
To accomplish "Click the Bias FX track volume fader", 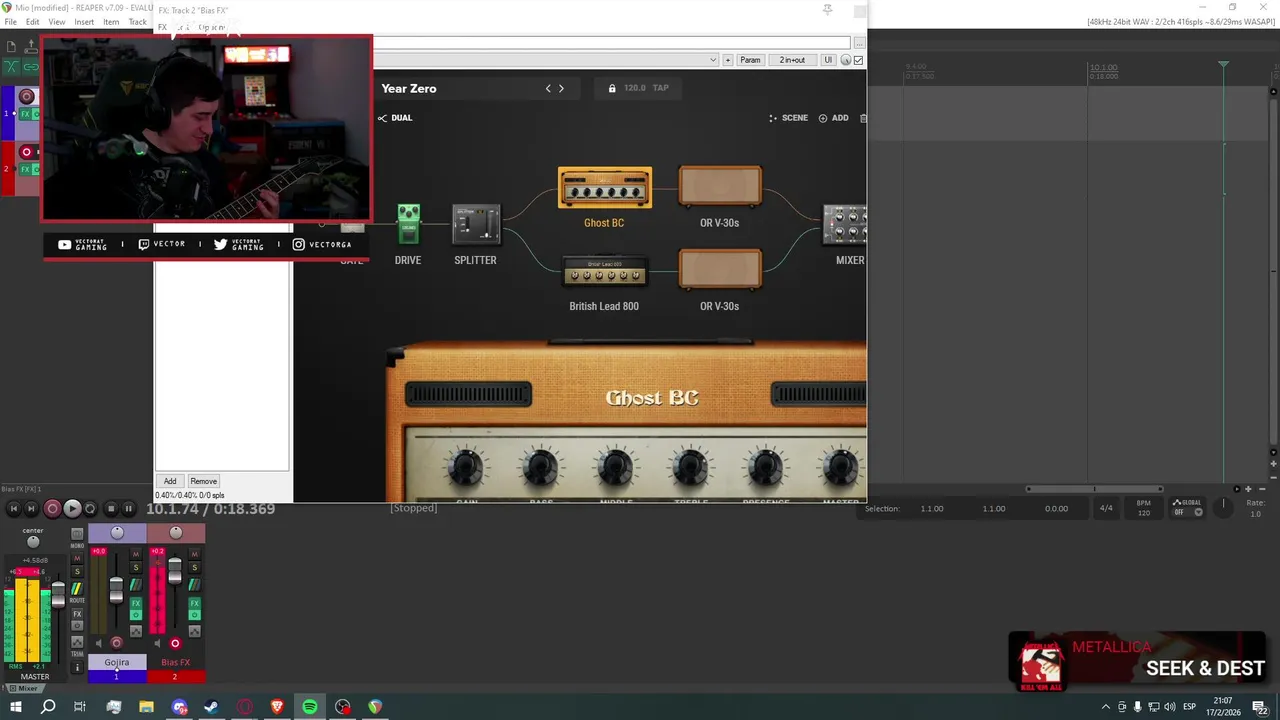I will pos(175,571).
